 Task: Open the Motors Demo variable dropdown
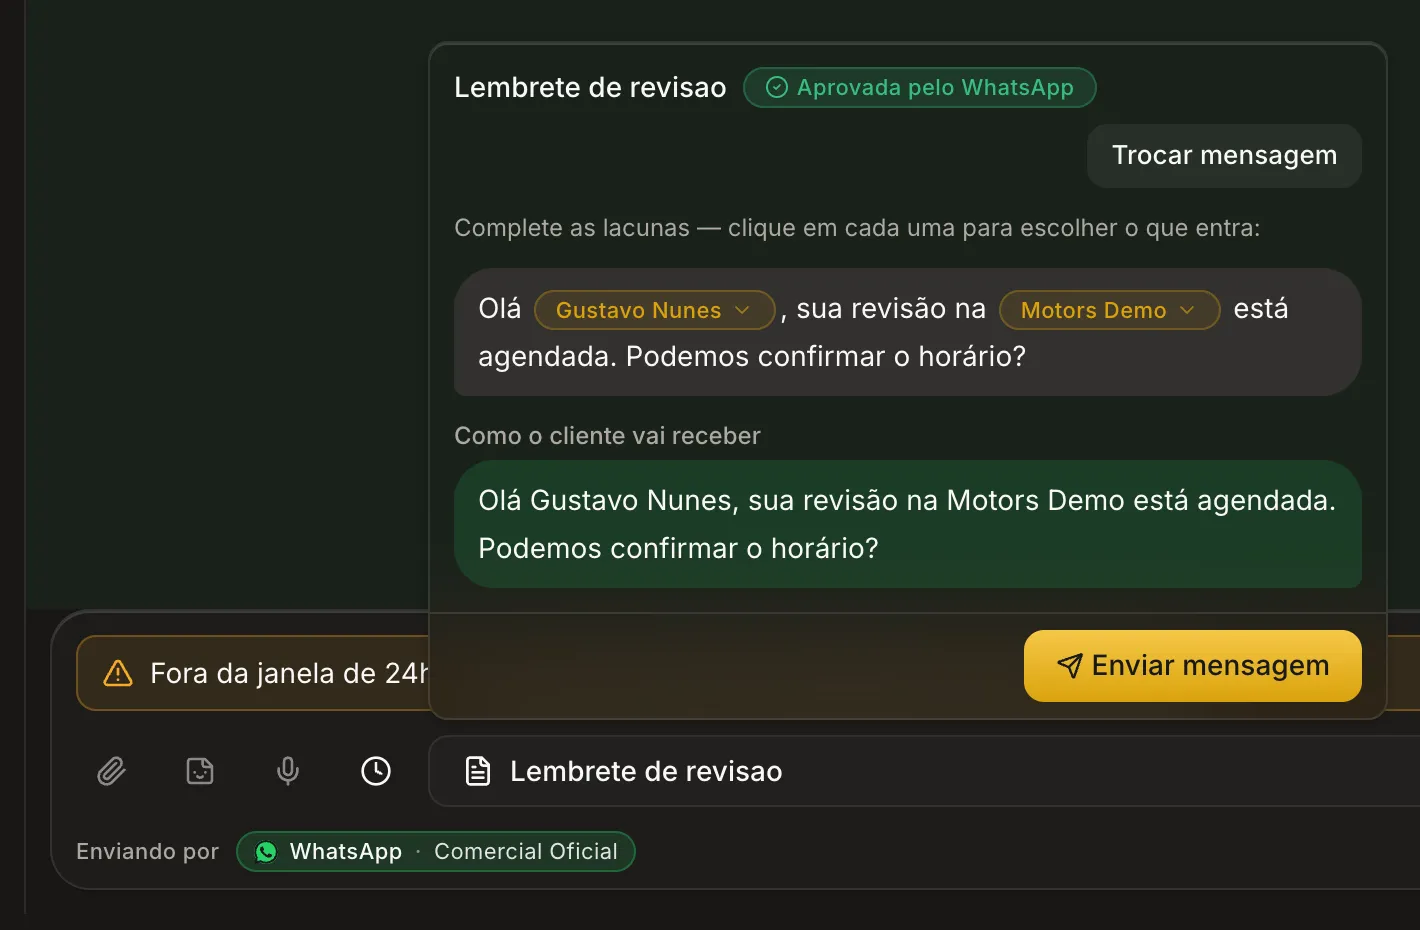click(1110, 310)
